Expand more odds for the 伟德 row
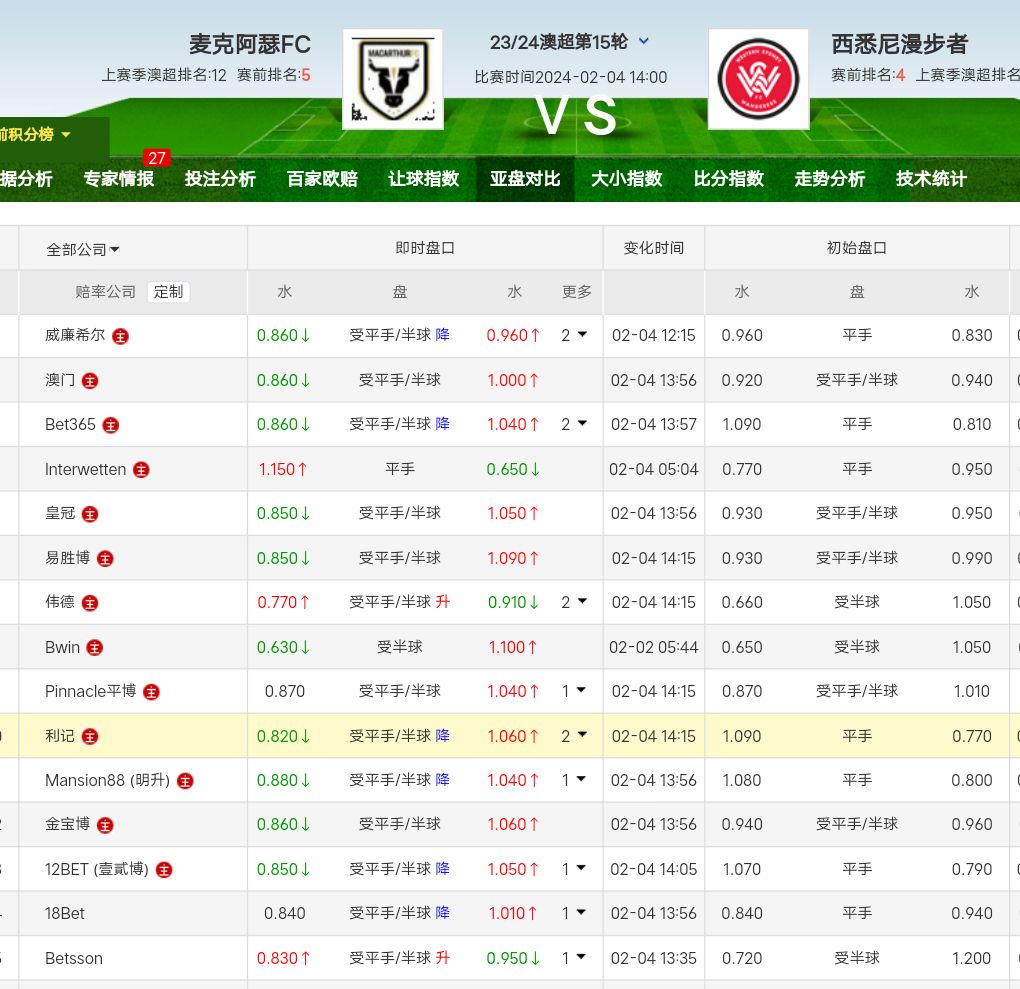1020x989 pixels. pos(573,603)
